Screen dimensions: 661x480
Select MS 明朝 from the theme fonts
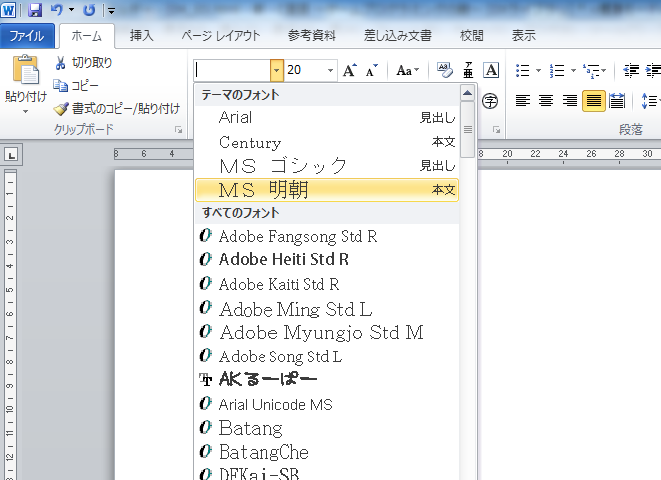pos(326,189)
